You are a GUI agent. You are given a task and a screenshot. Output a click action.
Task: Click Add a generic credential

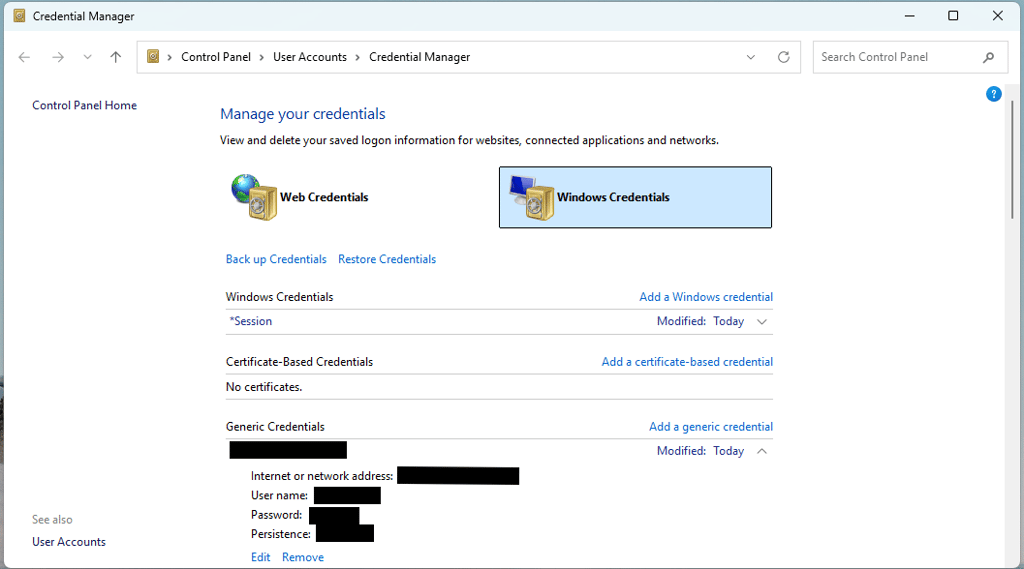tap(711, 427)
